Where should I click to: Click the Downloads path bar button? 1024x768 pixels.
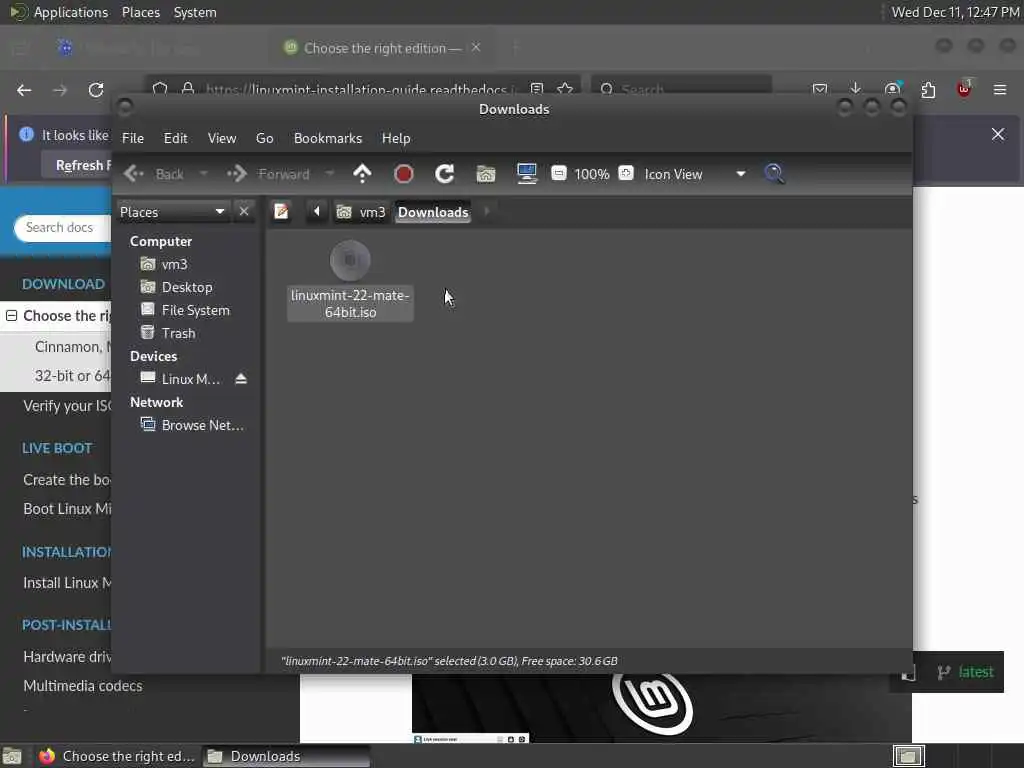(x=433, y=212)
